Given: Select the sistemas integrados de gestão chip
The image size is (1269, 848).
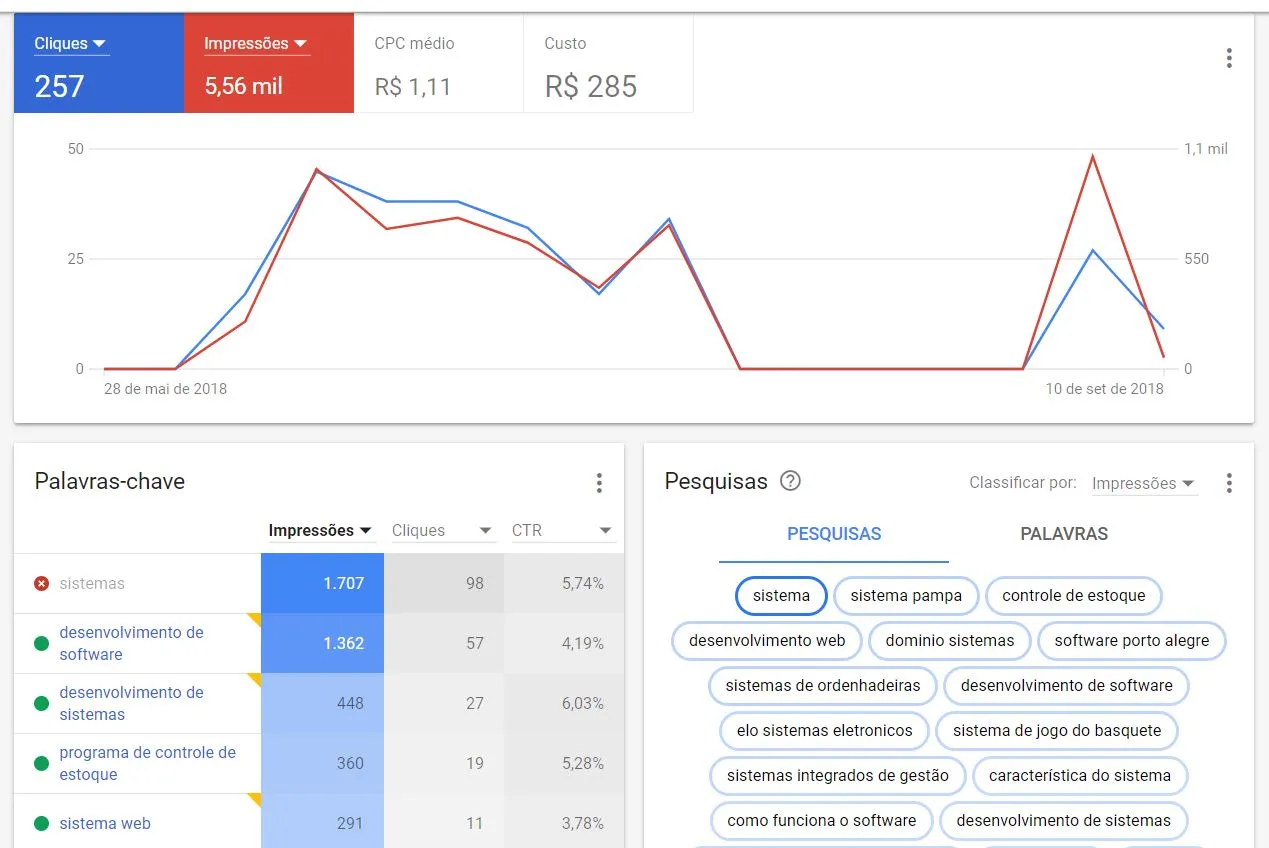Looking at the screenshot, I should (837, 776).
